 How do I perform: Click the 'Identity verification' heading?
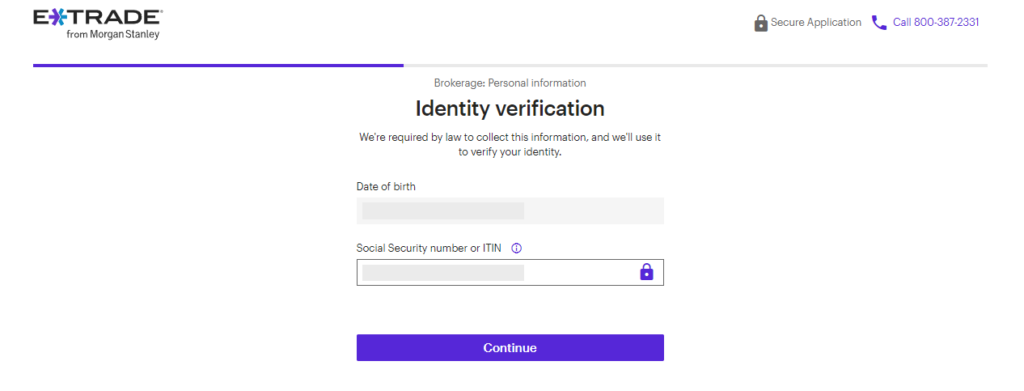tap(510, 108)
